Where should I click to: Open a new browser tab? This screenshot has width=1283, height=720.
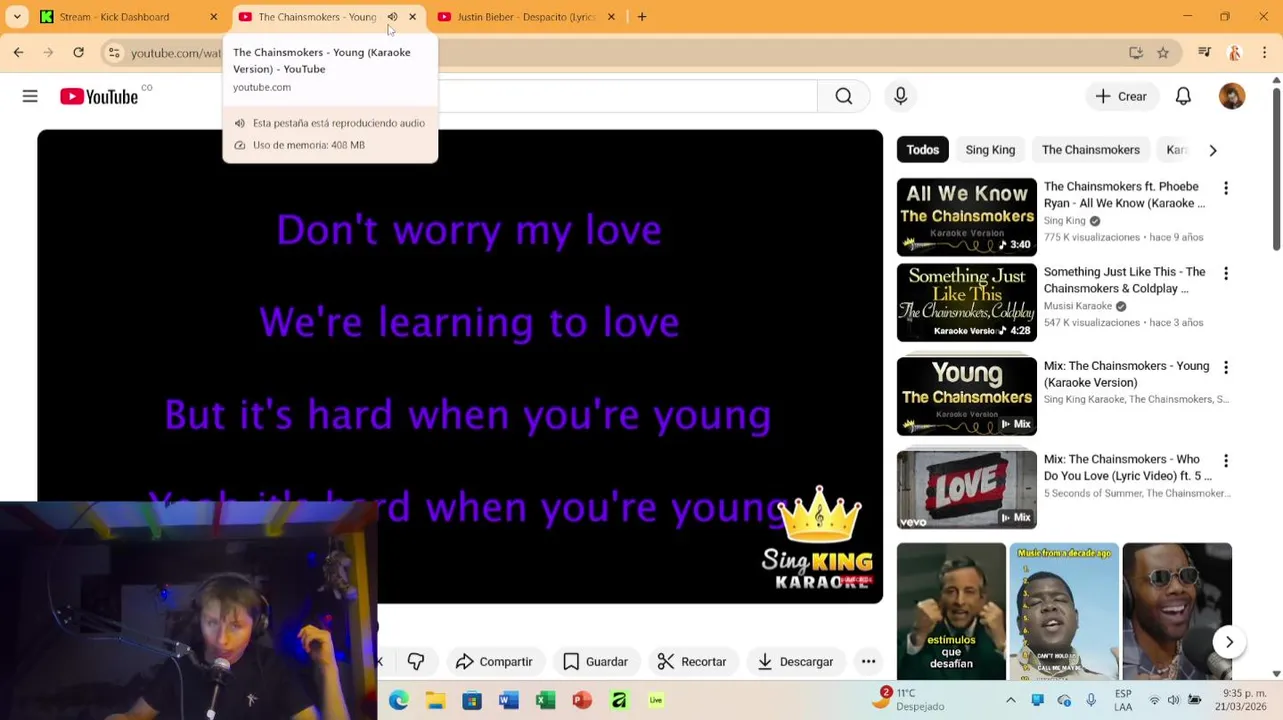point(642,17)
